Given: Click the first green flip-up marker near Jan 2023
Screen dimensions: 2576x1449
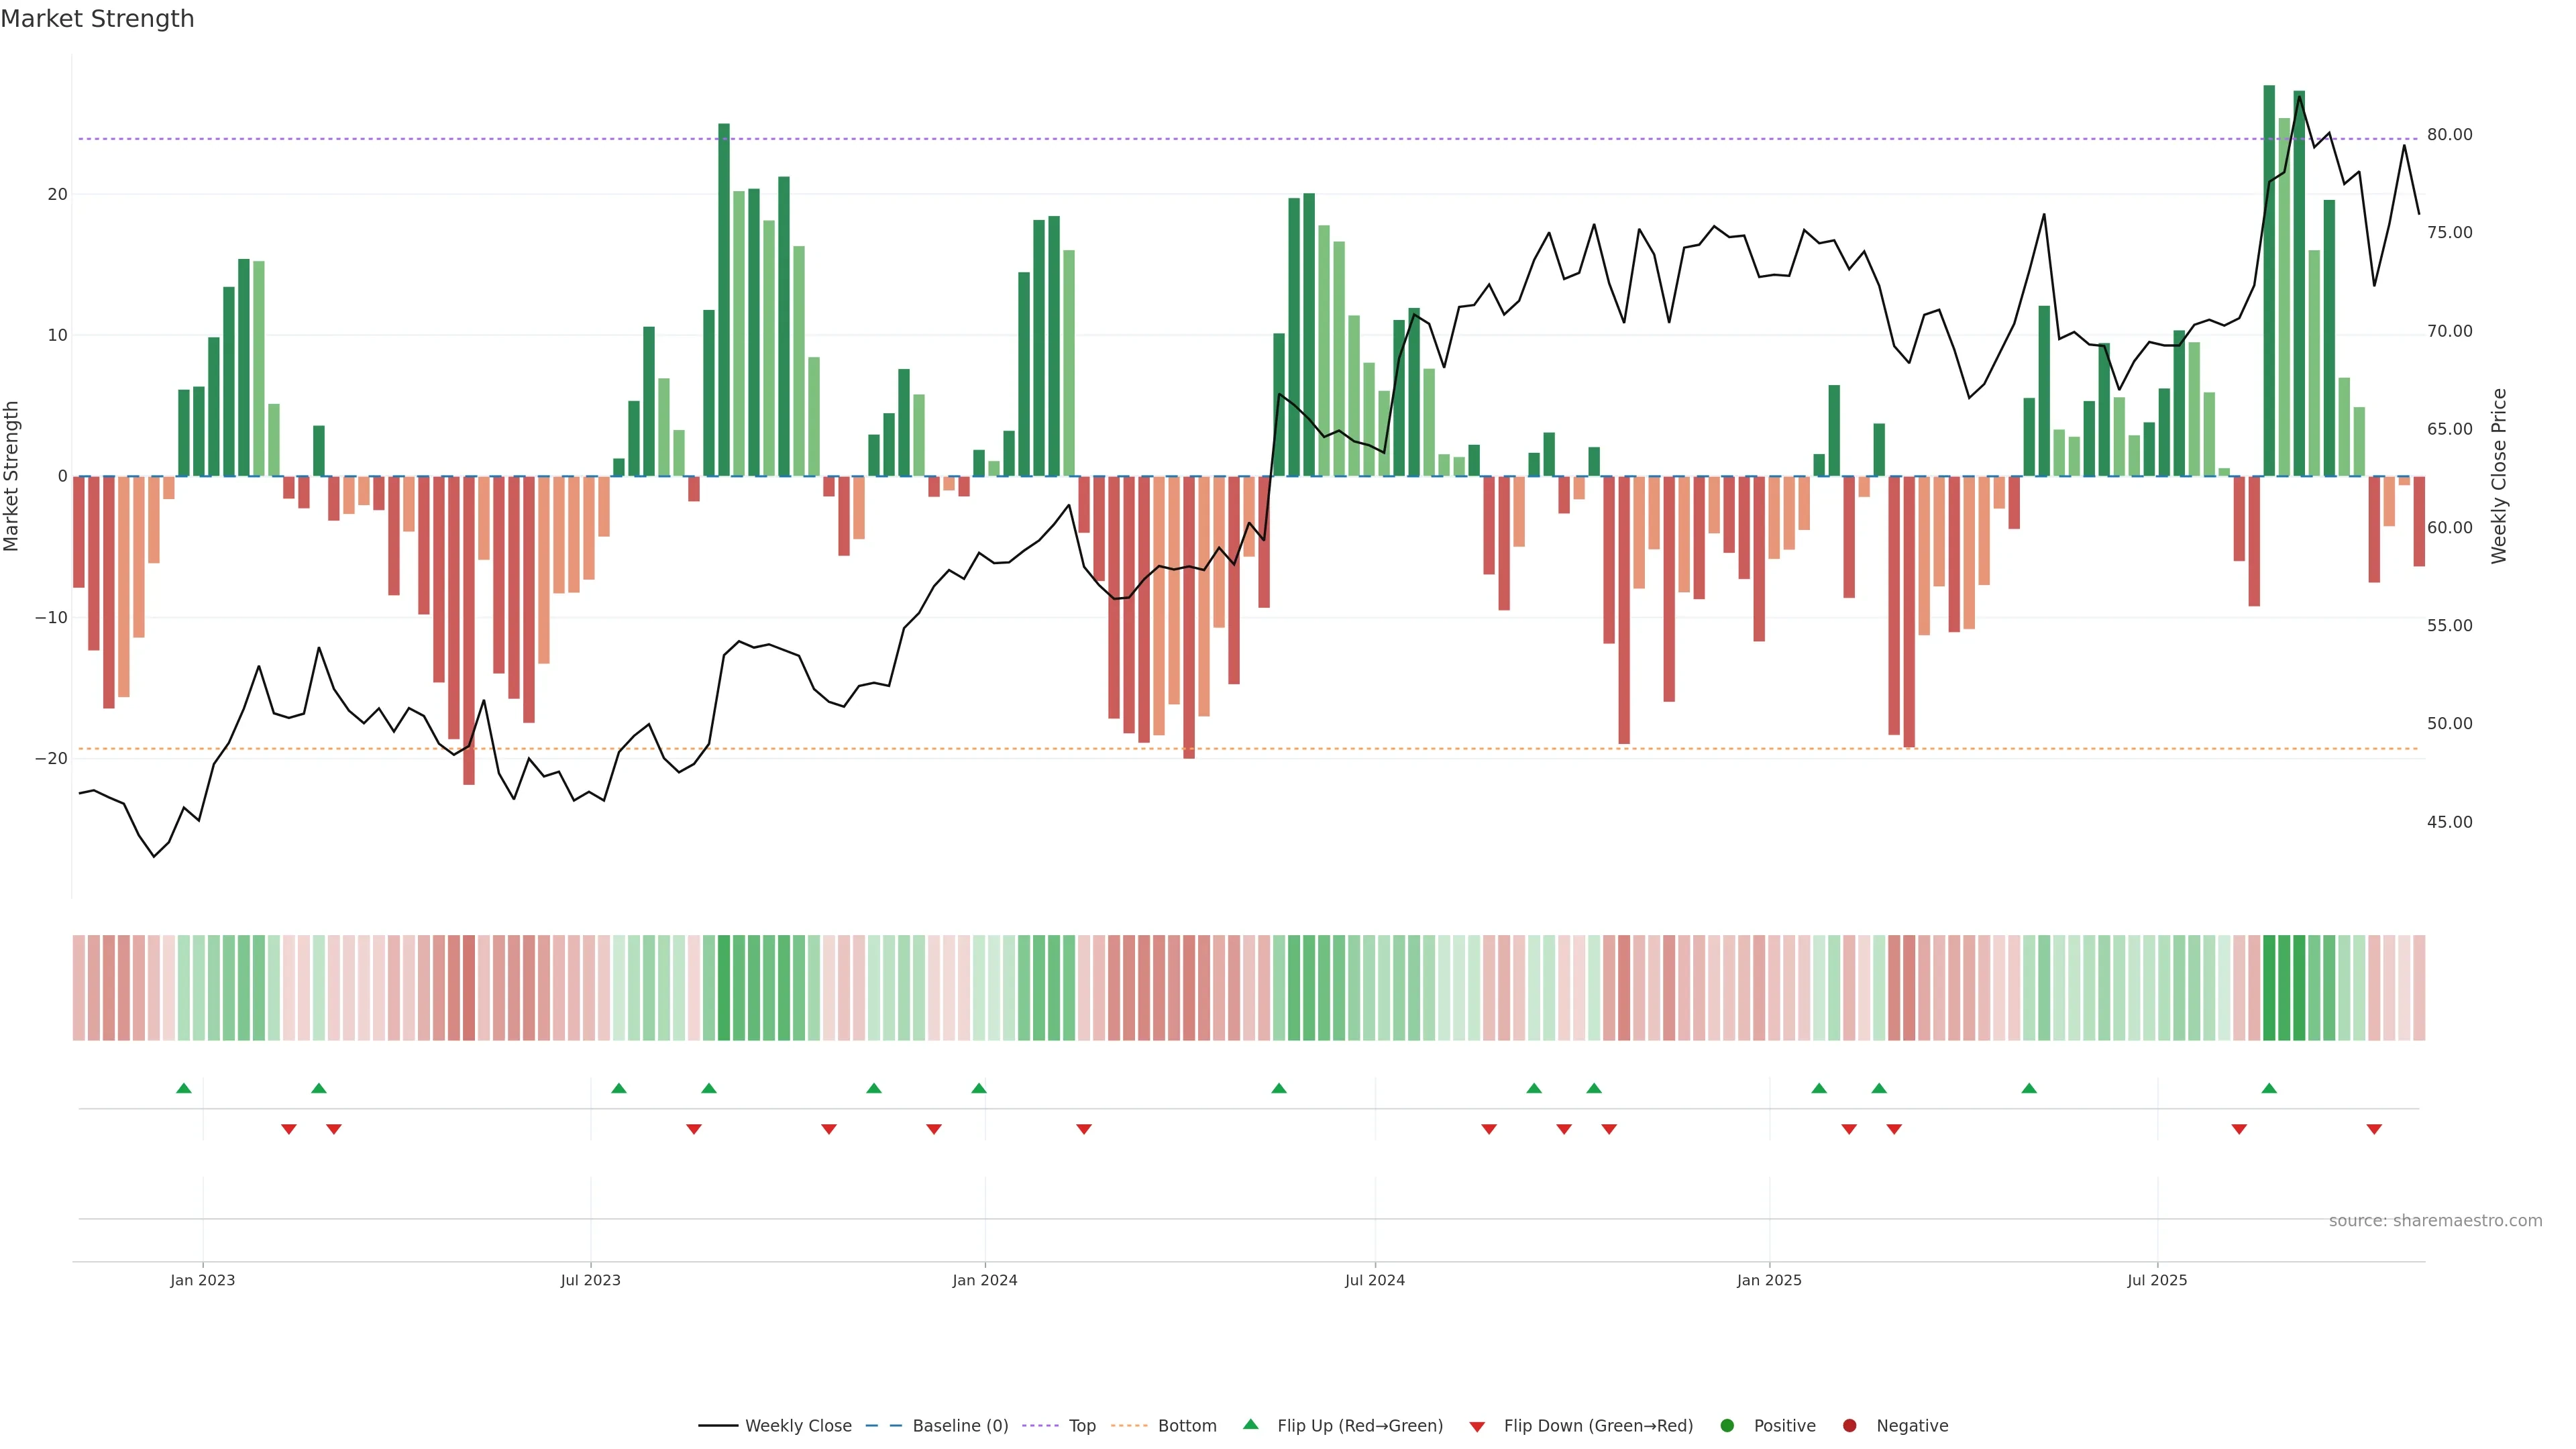Looking at the screenshot, I should click(x=184, y=1088).
